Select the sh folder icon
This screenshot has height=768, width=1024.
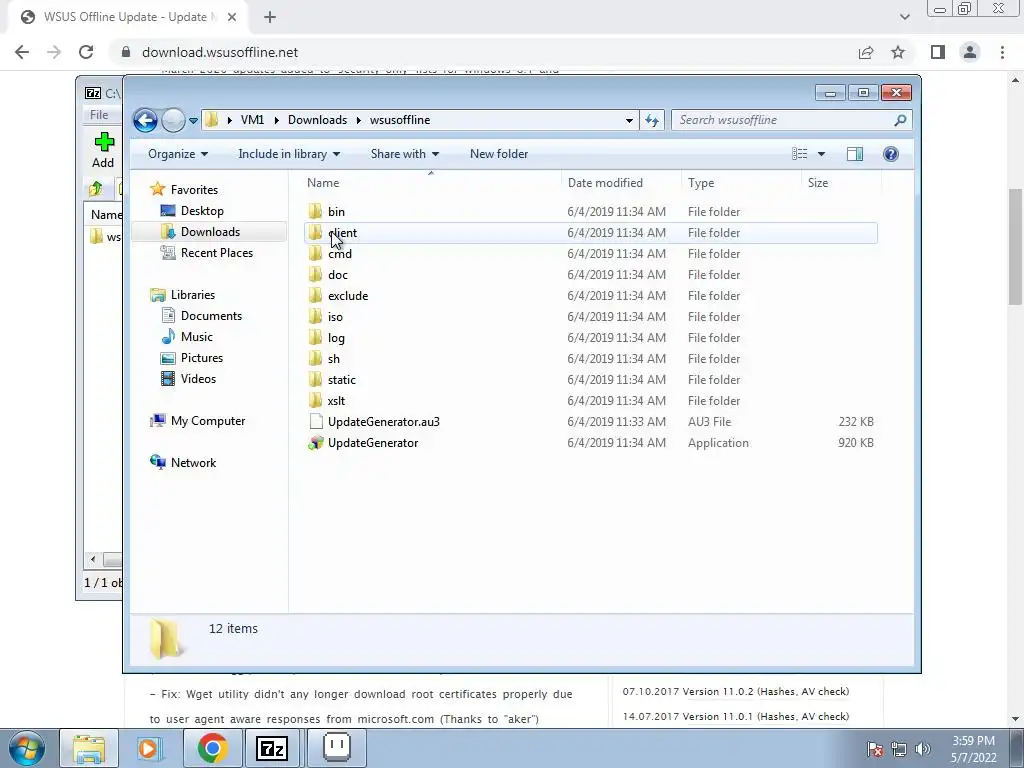[x=315, y=359]
